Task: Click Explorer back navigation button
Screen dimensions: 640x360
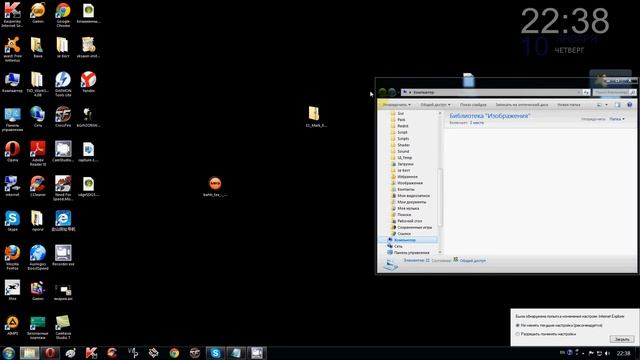Action: (382, 92)
